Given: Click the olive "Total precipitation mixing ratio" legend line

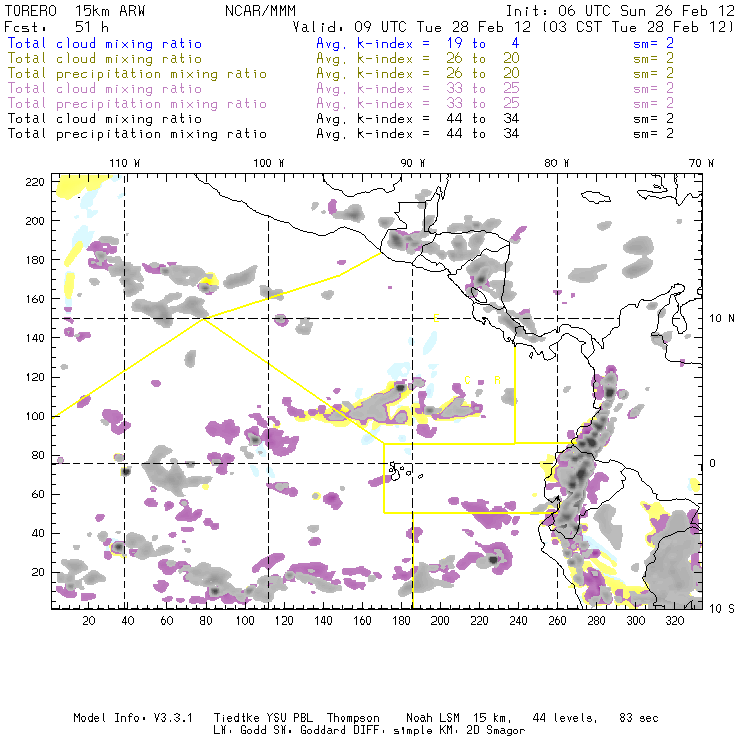Looking at the screenshot, I should 137,74.
